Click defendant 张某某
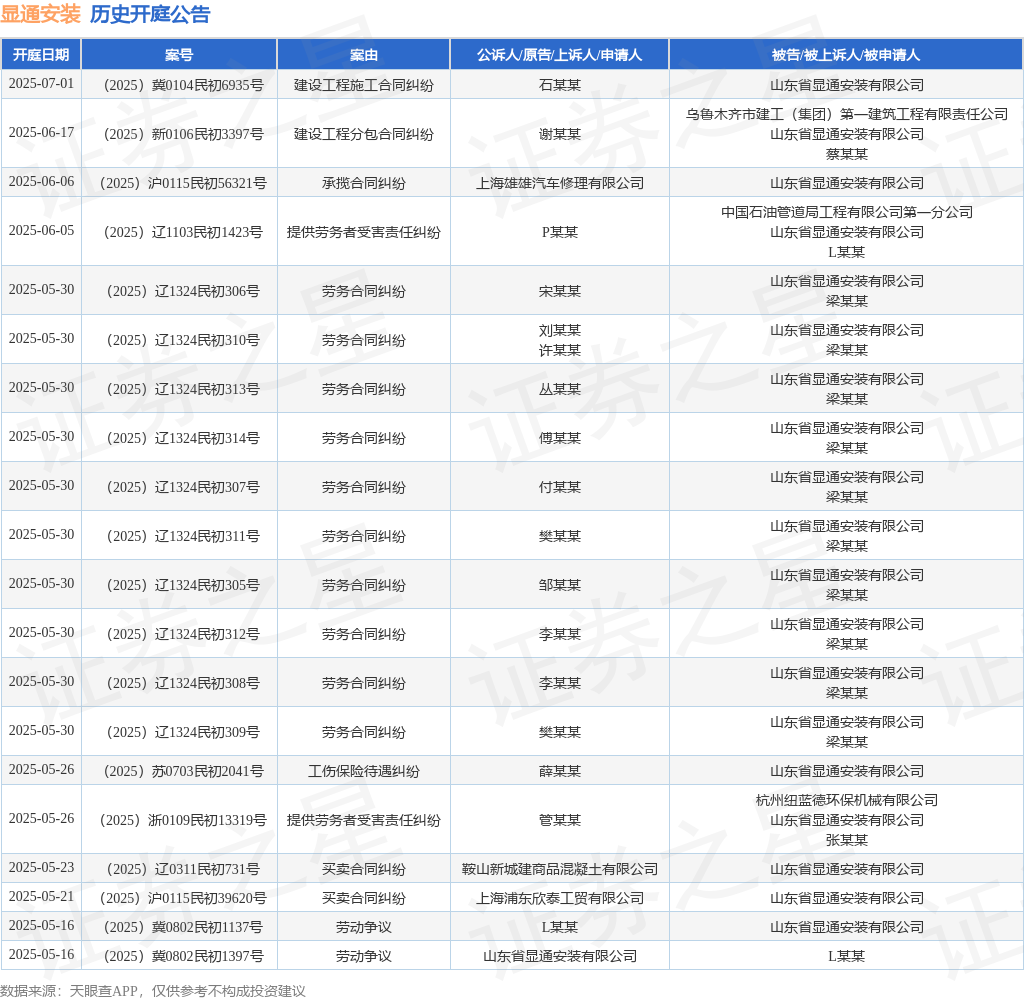 tap(846, 840)
